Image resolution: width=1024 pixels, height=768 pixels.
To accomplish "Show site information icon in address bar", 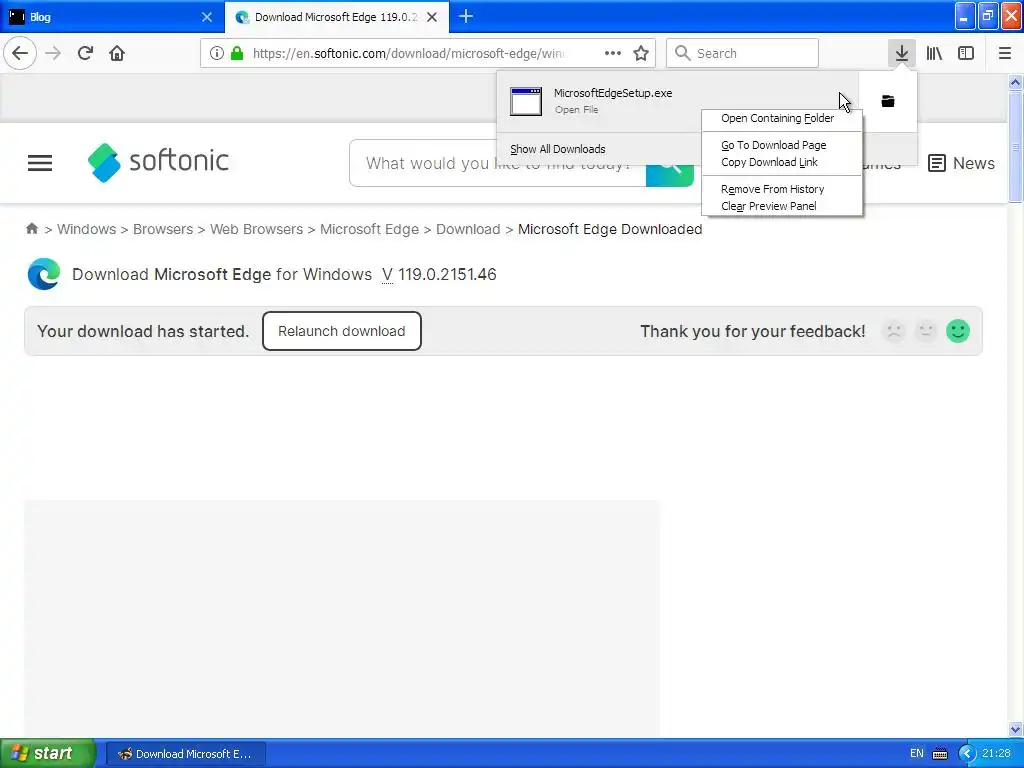I will (216, 53).
